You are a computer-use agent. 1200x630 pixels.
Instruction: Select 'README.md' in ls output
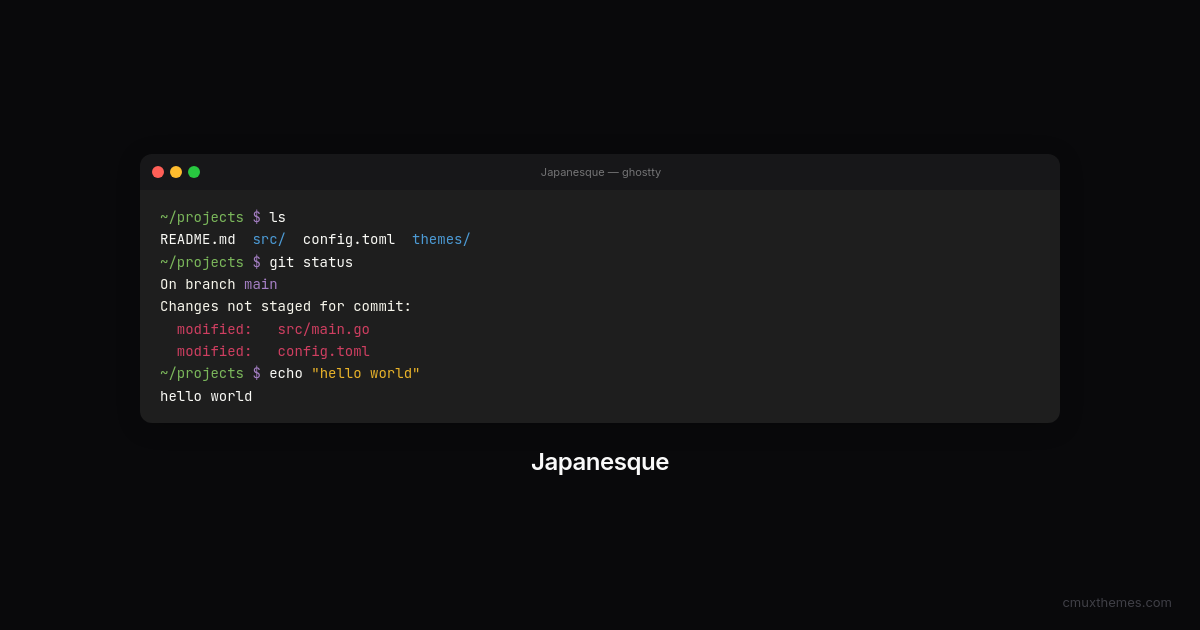click(x=198, y=240)
